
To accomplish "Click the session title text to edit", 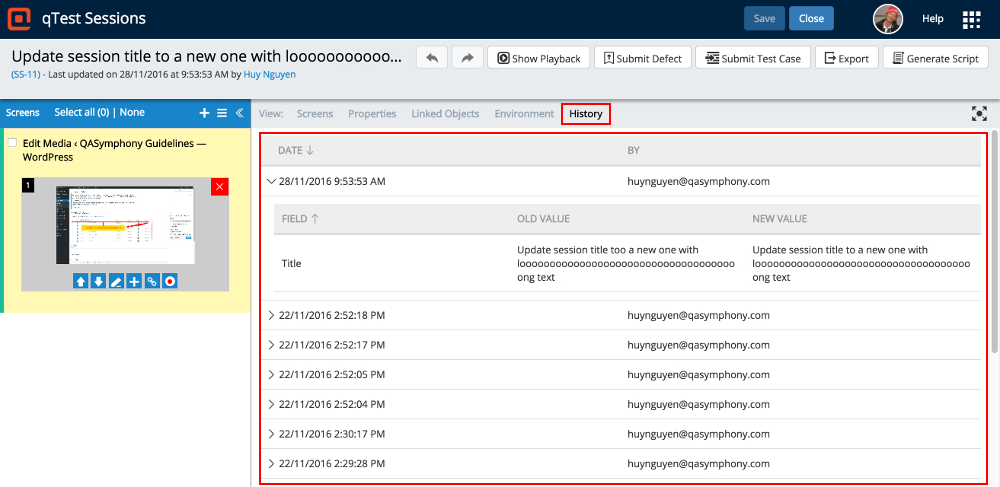I will 207,55.
